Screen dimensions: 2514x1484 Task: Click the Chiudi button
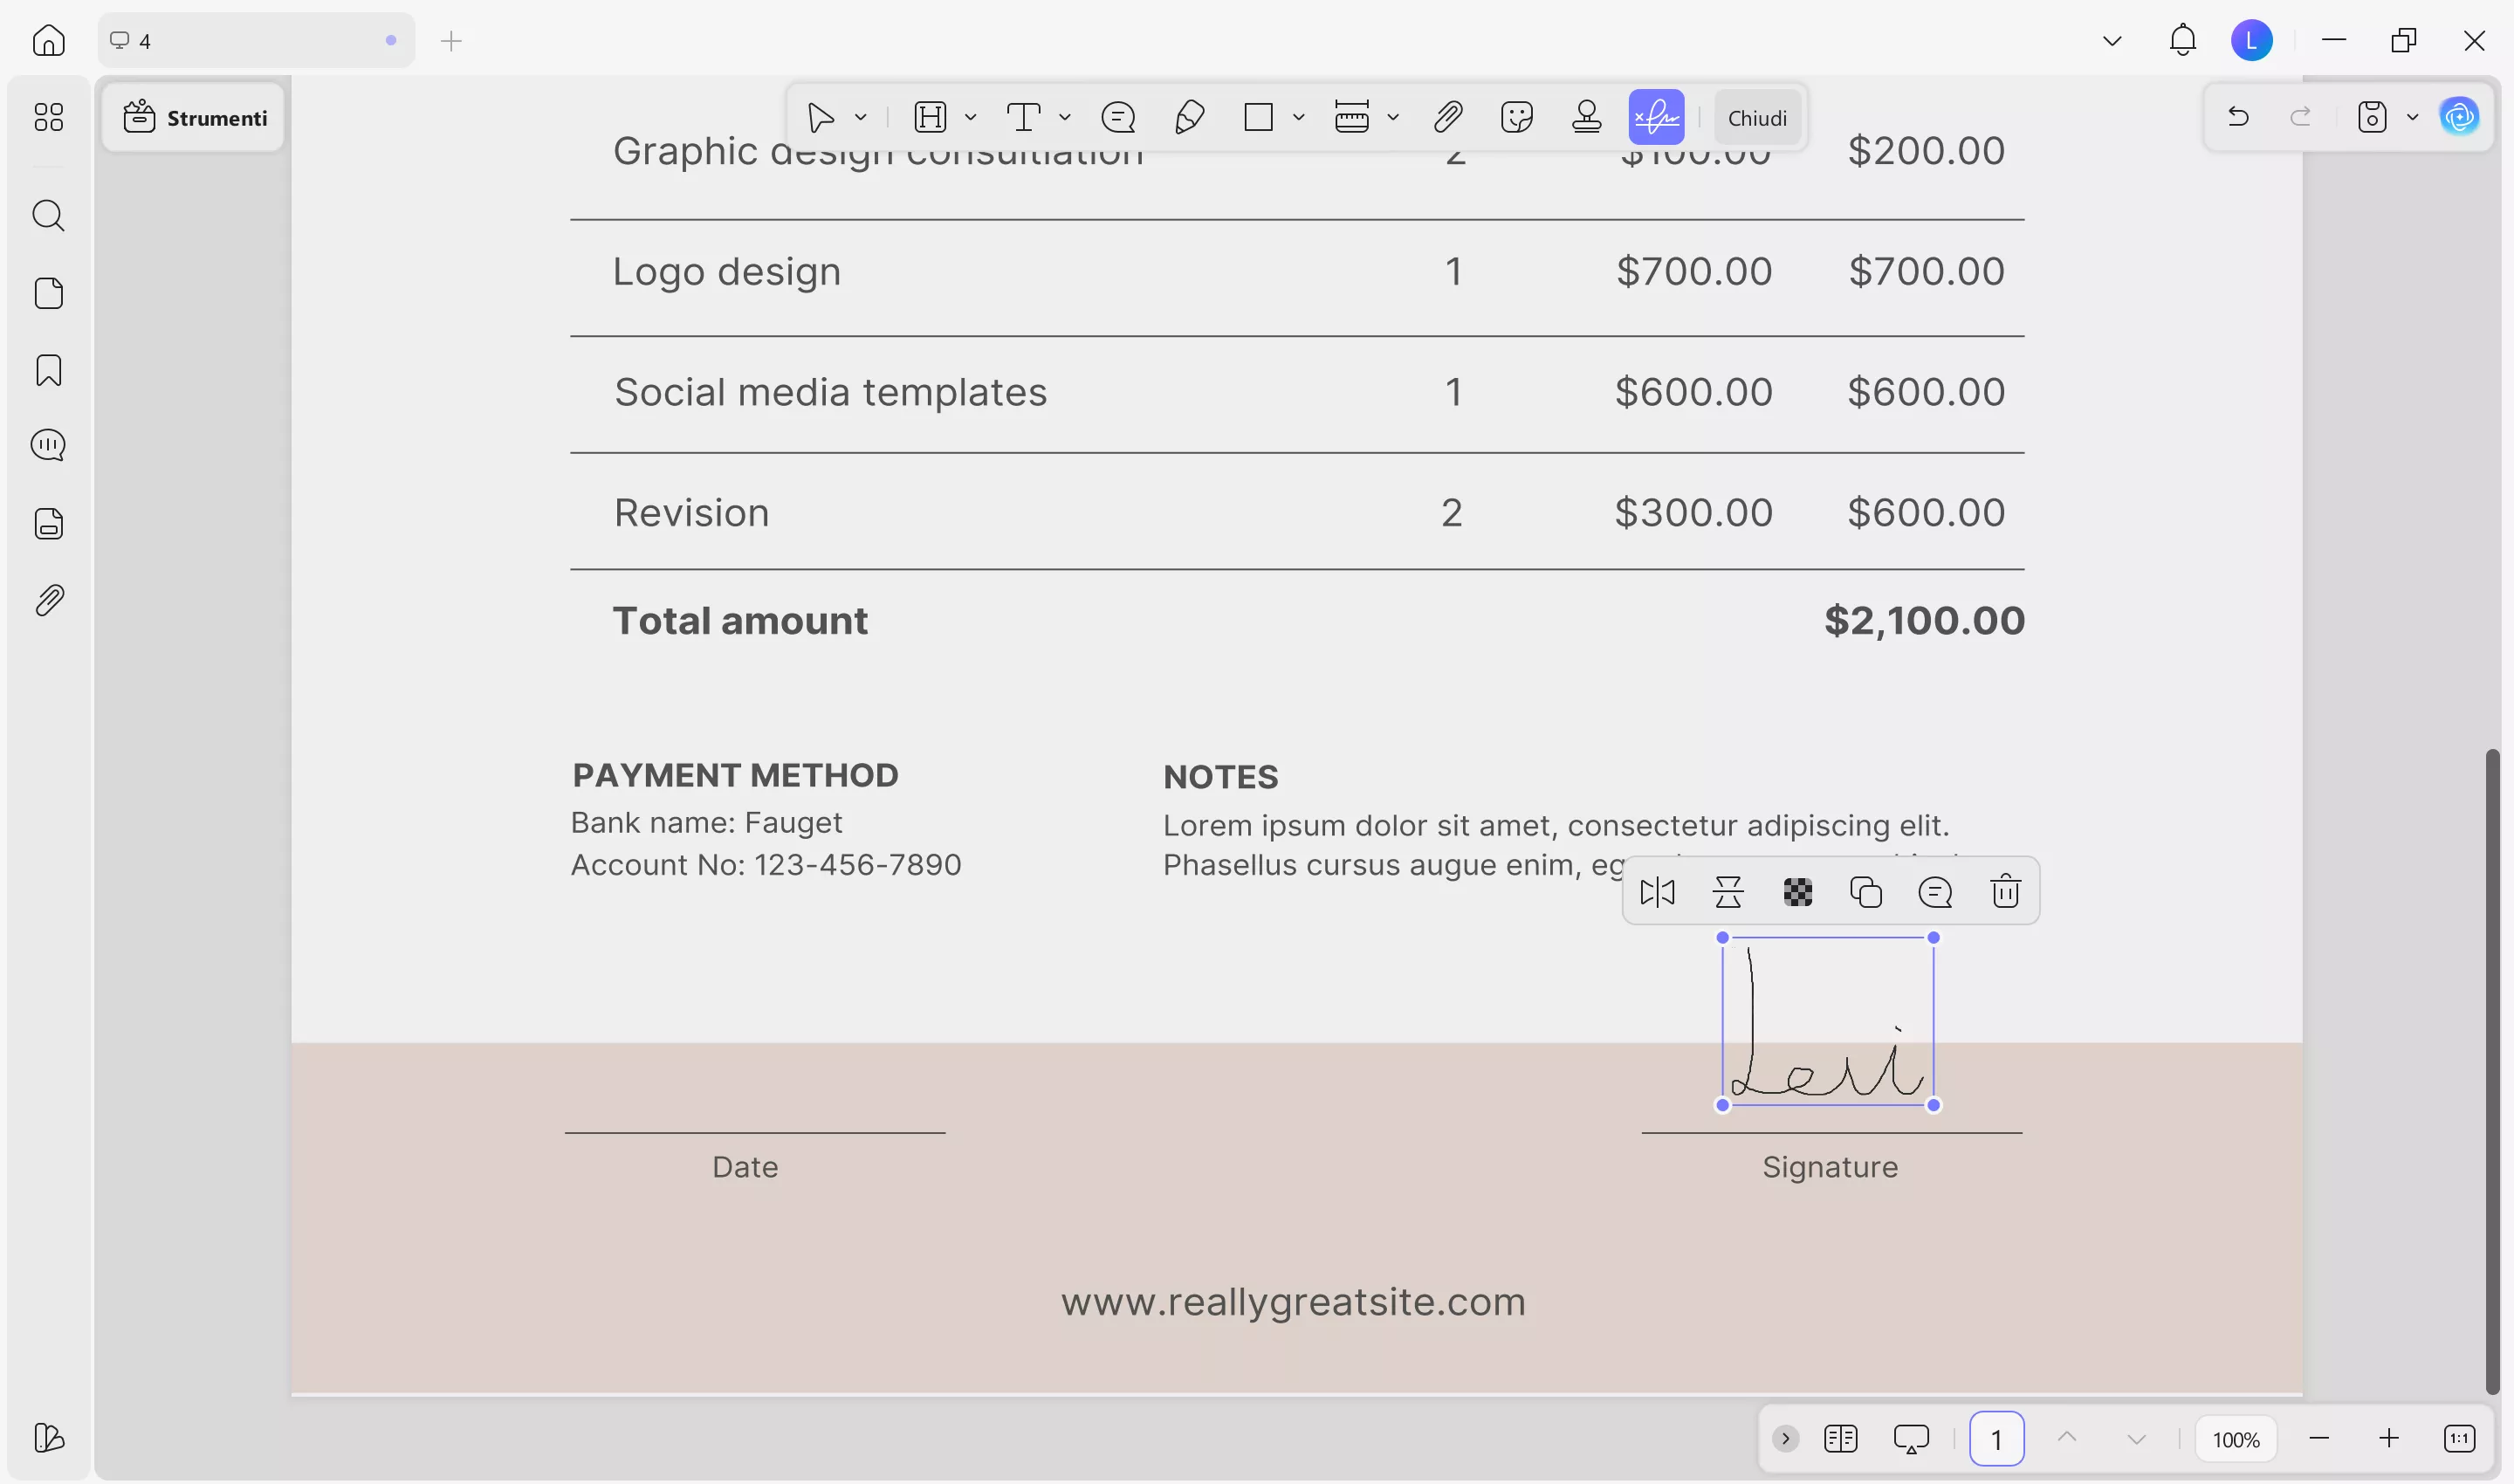pos(1757,117)
